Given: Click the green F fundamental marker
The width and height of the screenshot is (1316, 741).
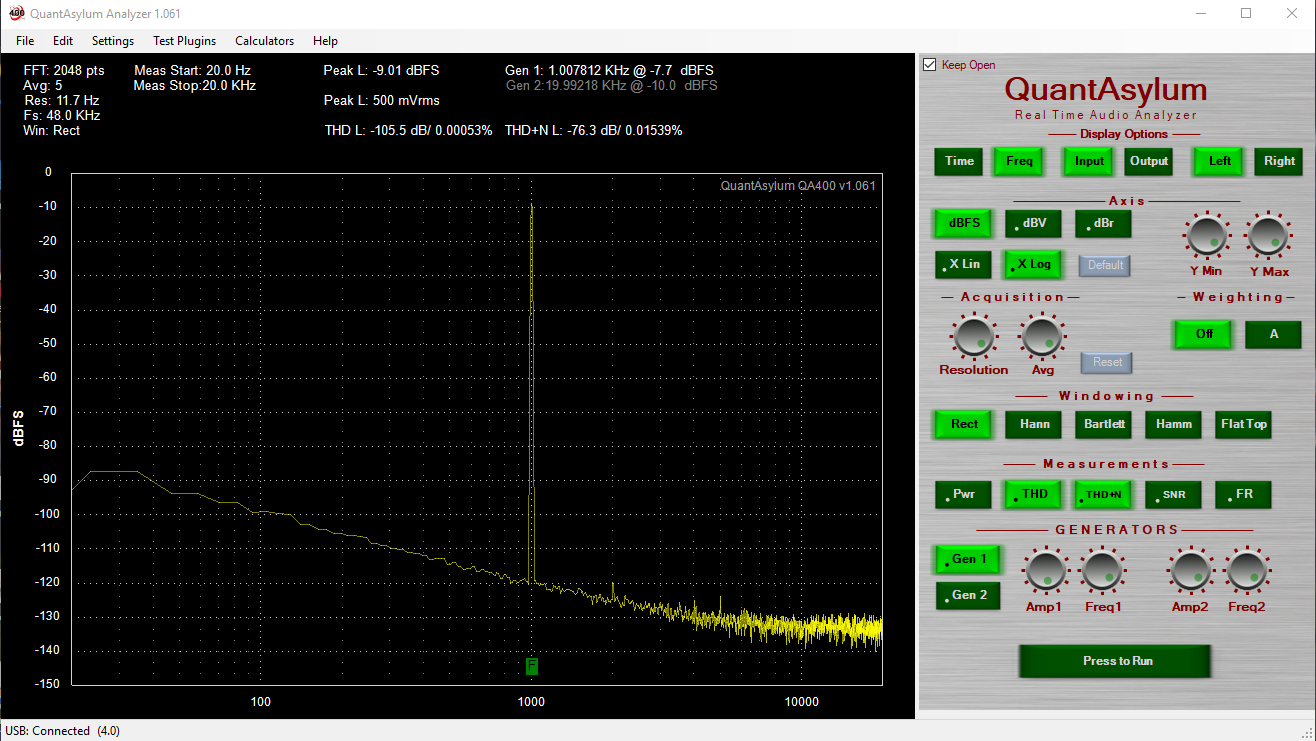Looking at the screenshot, I should coord(532,666).
